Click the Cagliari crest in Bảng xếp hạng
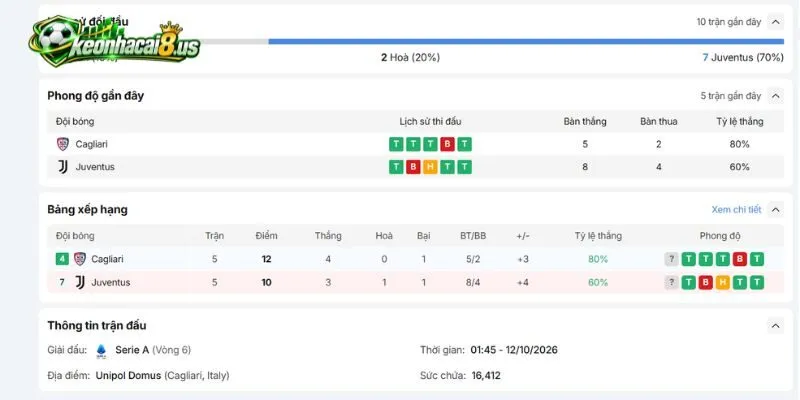Image resolution: width=800 pixels, height=400 pixels. coord(80,259)
